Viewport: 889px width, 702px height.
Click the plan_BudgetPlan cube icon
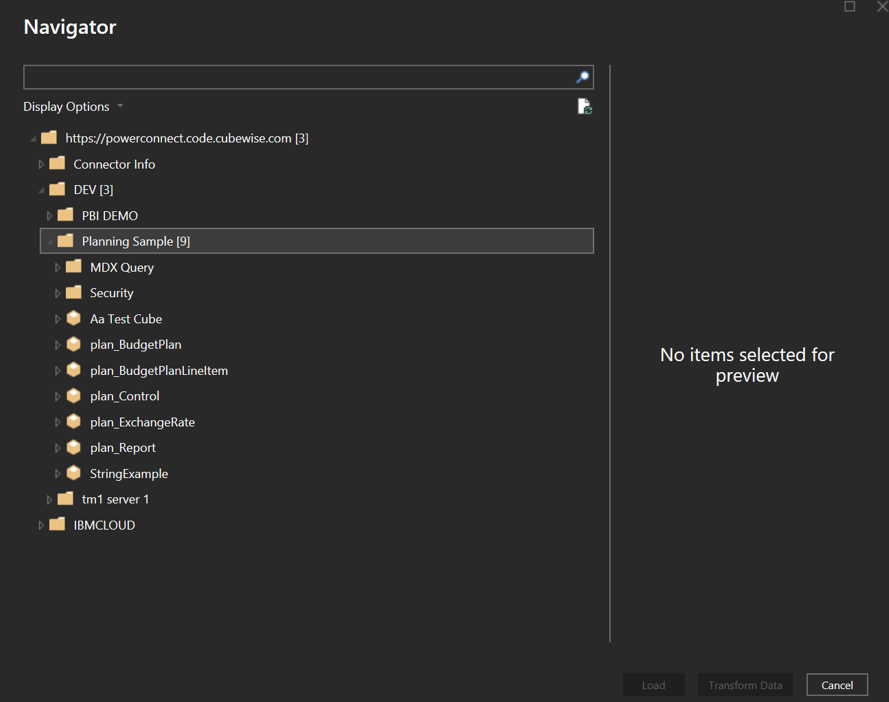[74, 344]
